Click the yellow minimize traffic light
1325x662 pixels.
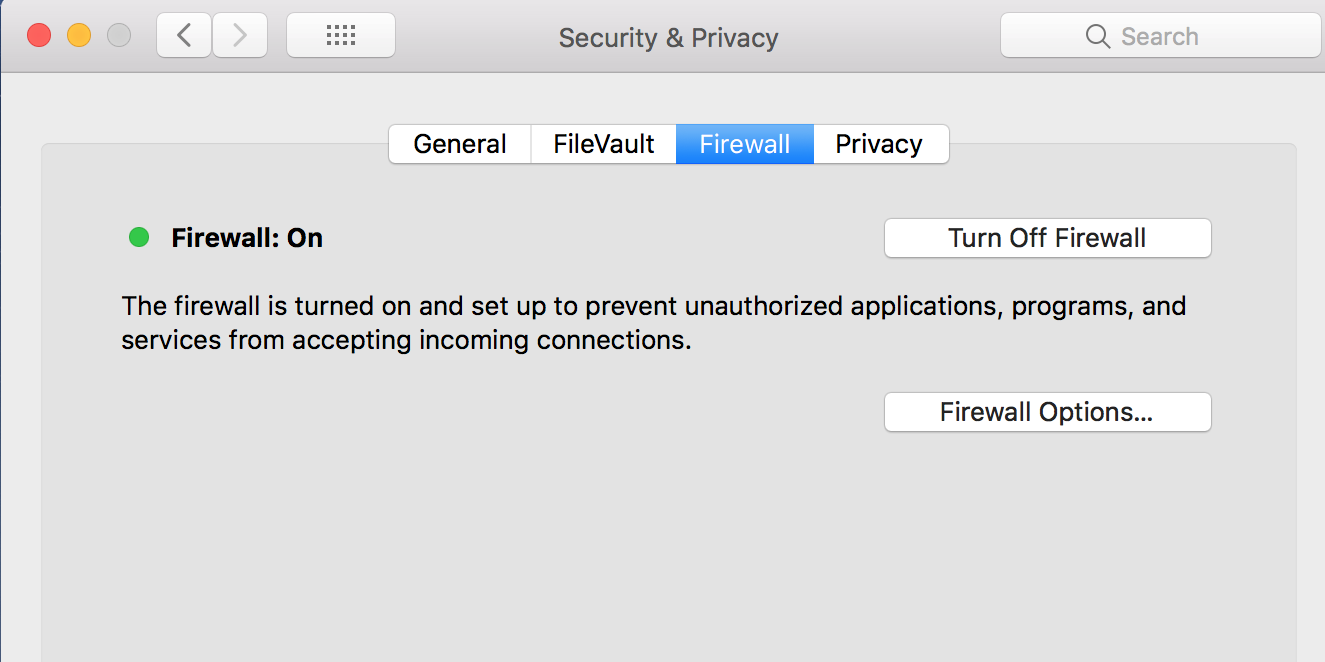[78, 33]
